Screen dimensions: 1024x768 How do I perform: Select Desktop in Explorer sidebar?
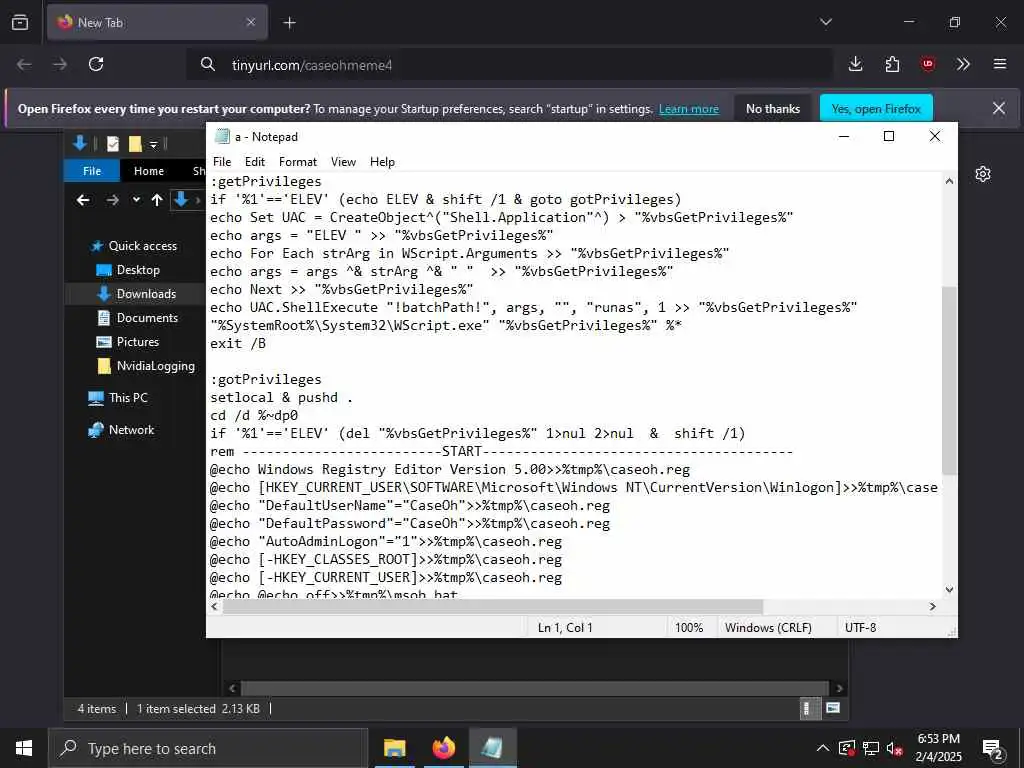[x=128, y=270]
